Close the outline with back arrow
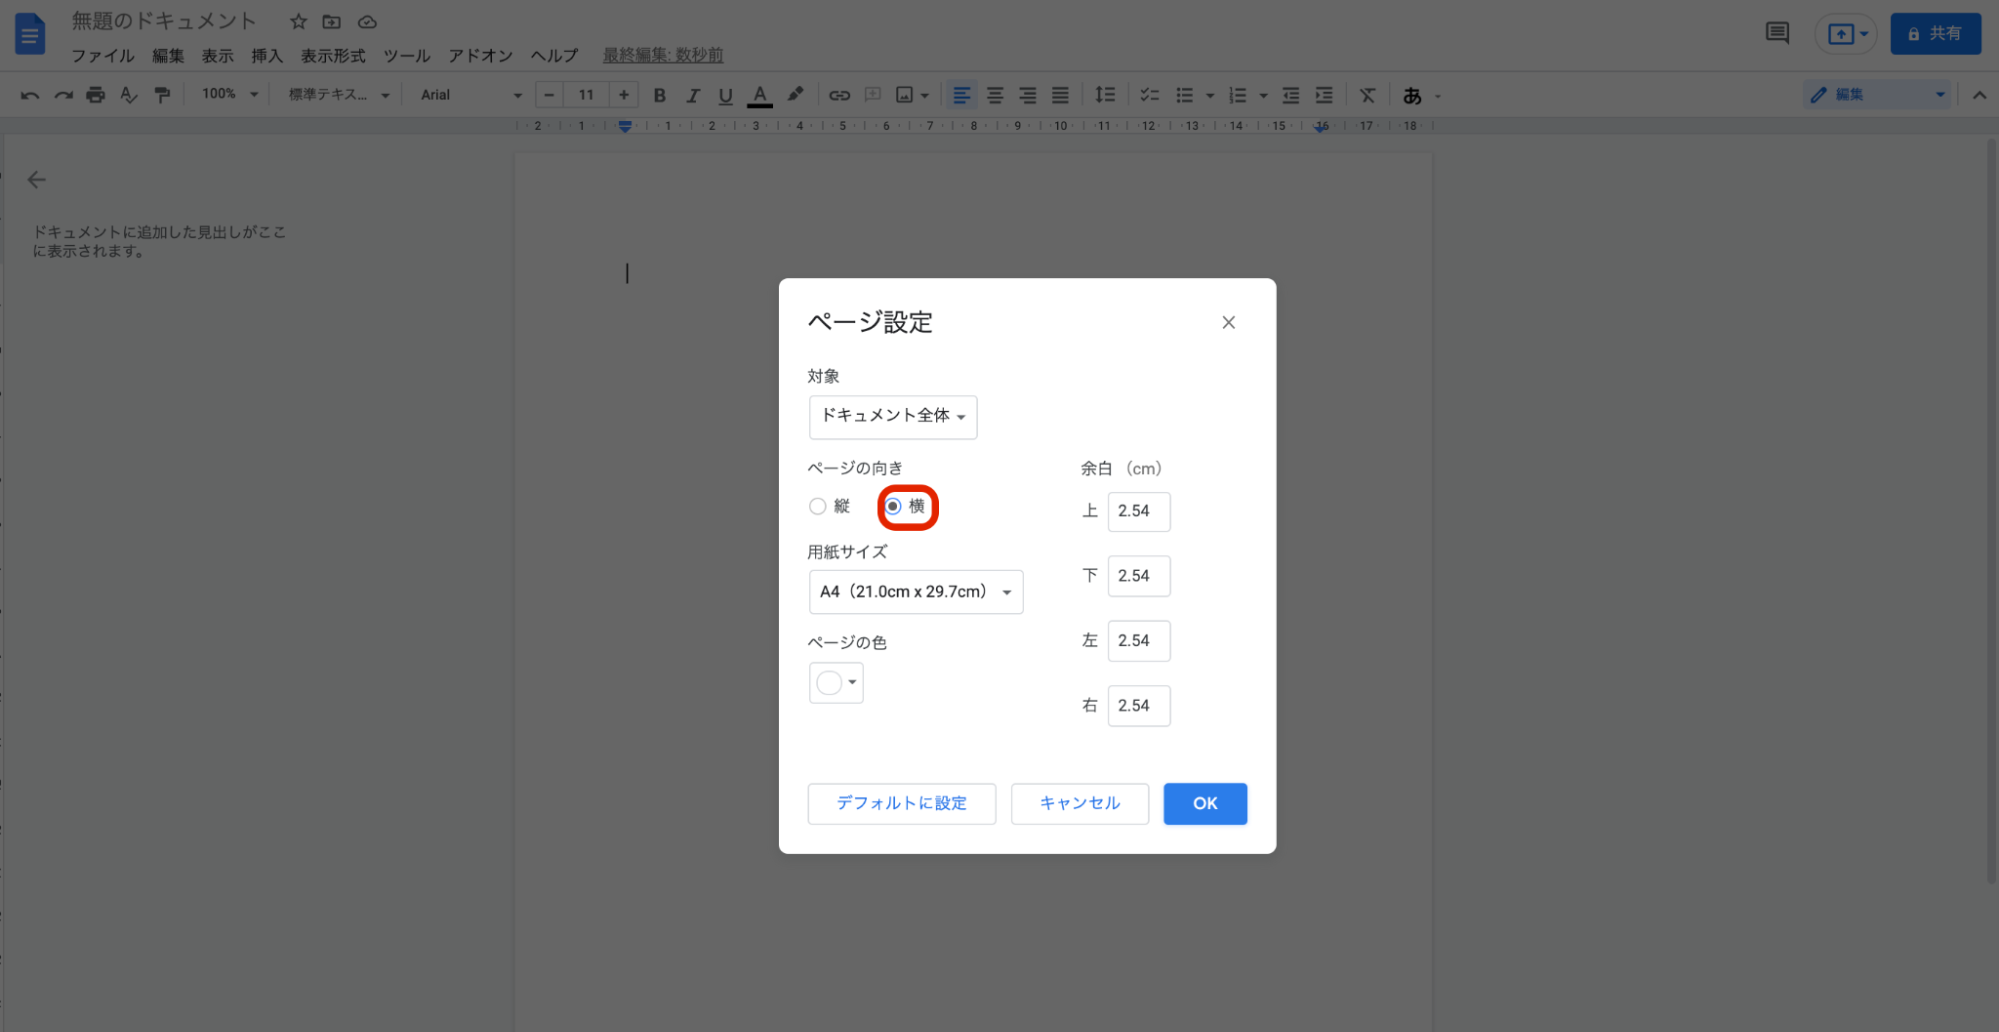This screenshot has width=1999, height=1032. click(x=37, y=180)
